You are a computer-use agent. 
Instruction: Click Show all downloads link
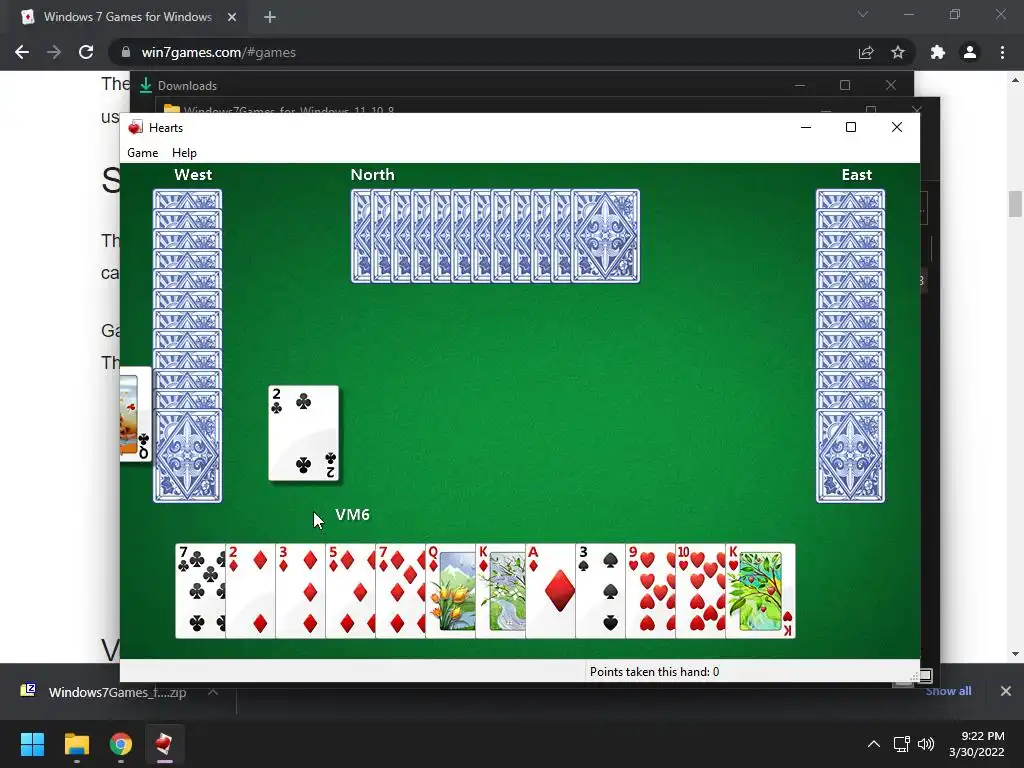click(948, 691)
